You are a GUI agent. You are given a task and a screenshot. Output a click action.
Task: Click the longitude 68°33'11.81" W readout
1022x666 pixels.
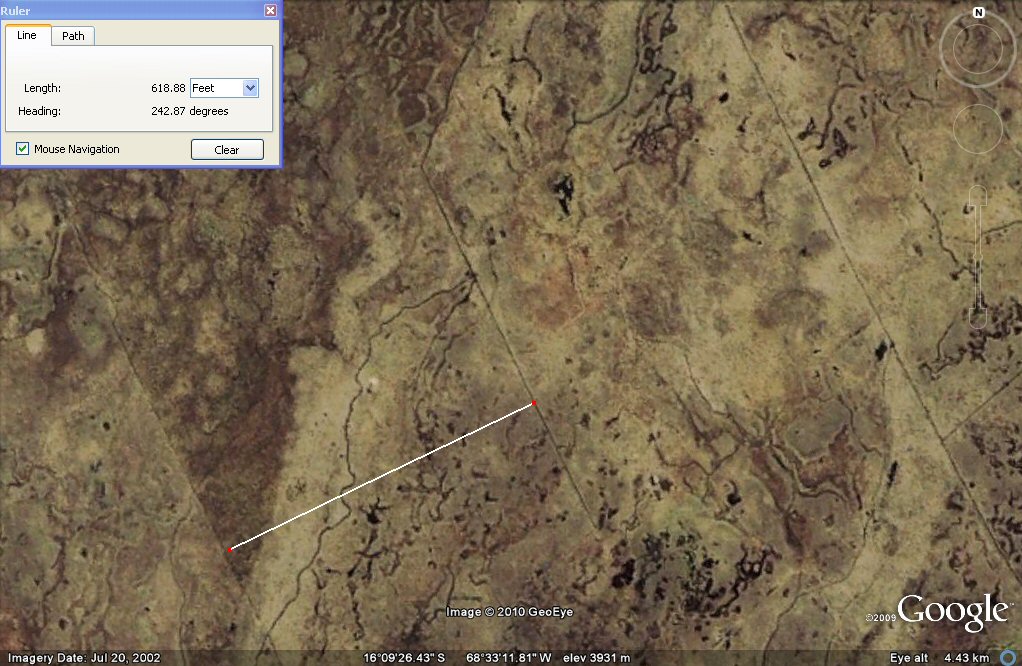[x=508, y=658]
